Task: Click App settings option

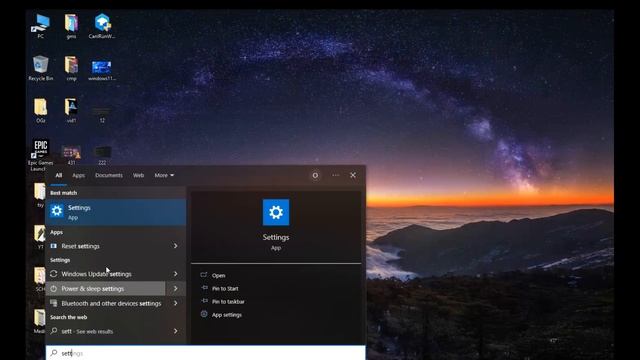Action: (227, 315)
